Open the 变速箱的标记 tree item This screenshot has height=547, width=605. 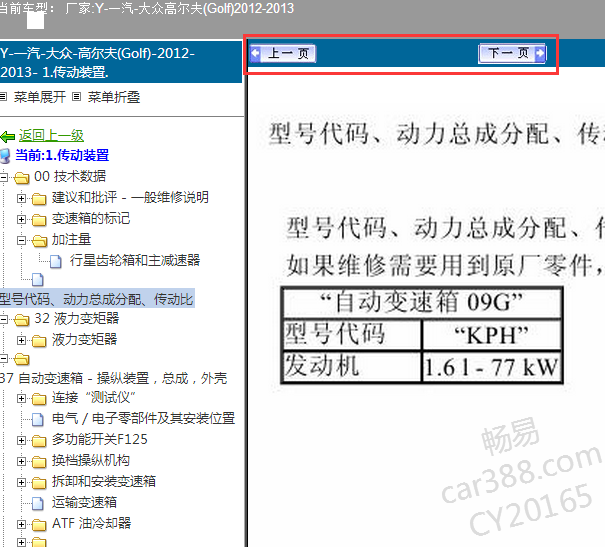[91, 218]
